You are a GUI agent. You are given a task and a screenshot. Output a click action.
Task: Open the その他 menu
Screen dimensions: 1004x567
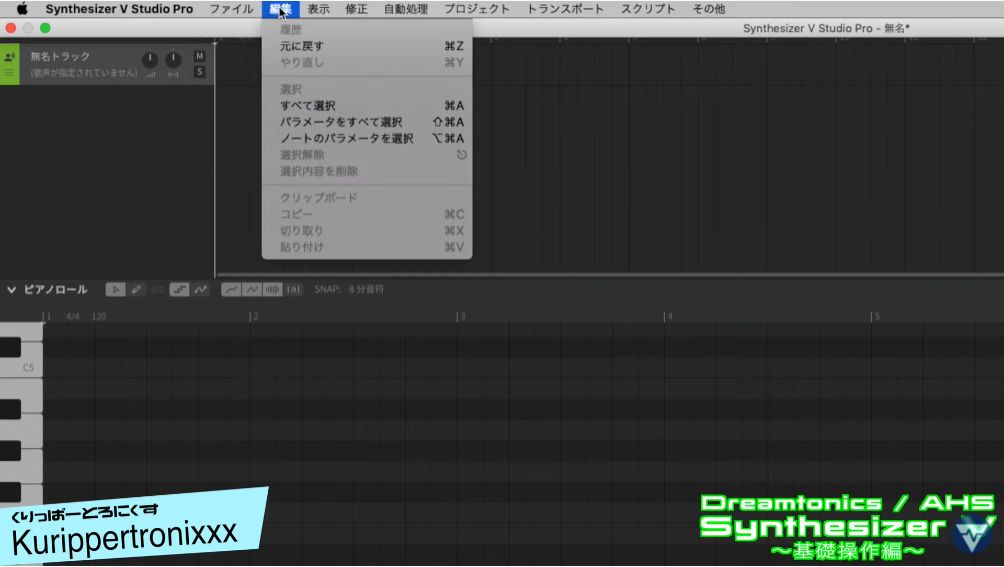pos(709,9)
